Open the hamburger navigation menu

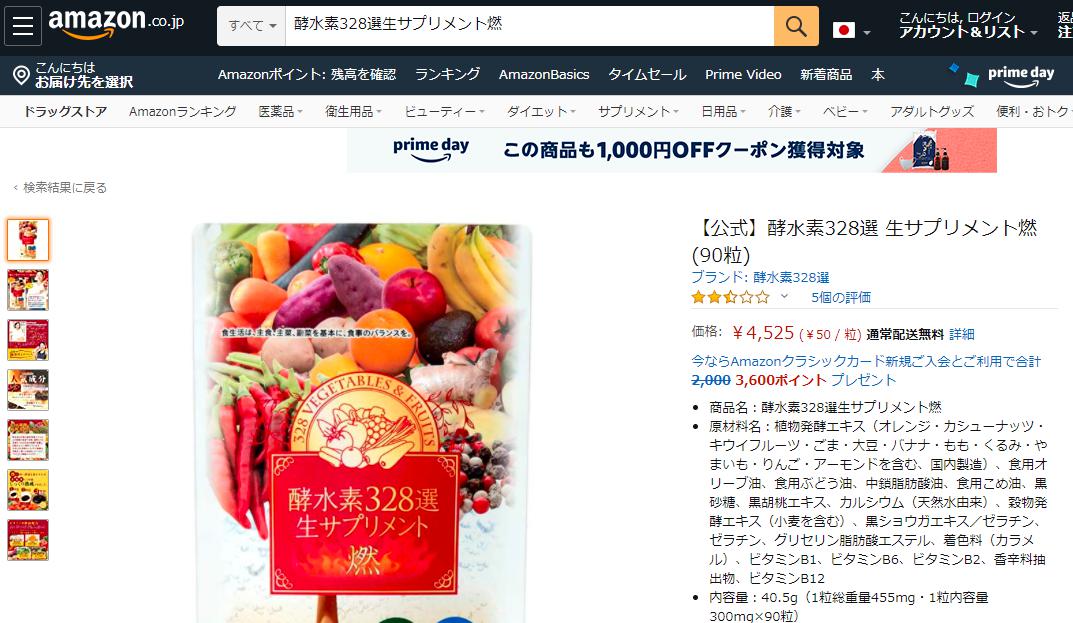23,25
